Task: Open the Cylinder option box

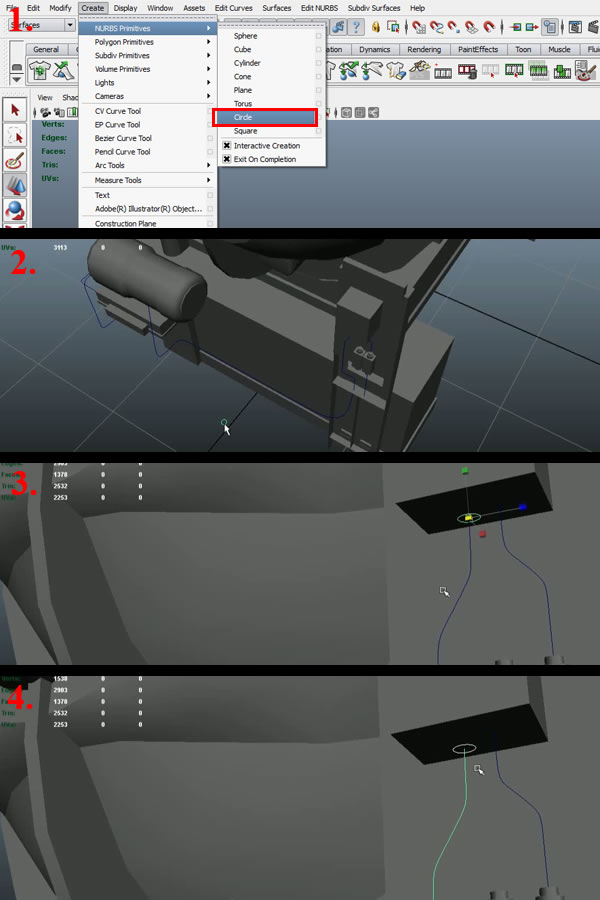Action: point(319,63)
